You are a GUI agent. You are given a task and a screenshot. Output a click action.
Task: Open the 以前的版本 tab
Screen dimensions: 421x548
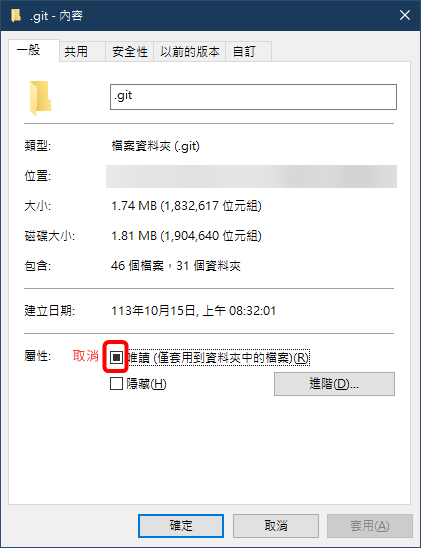[190, 52]
